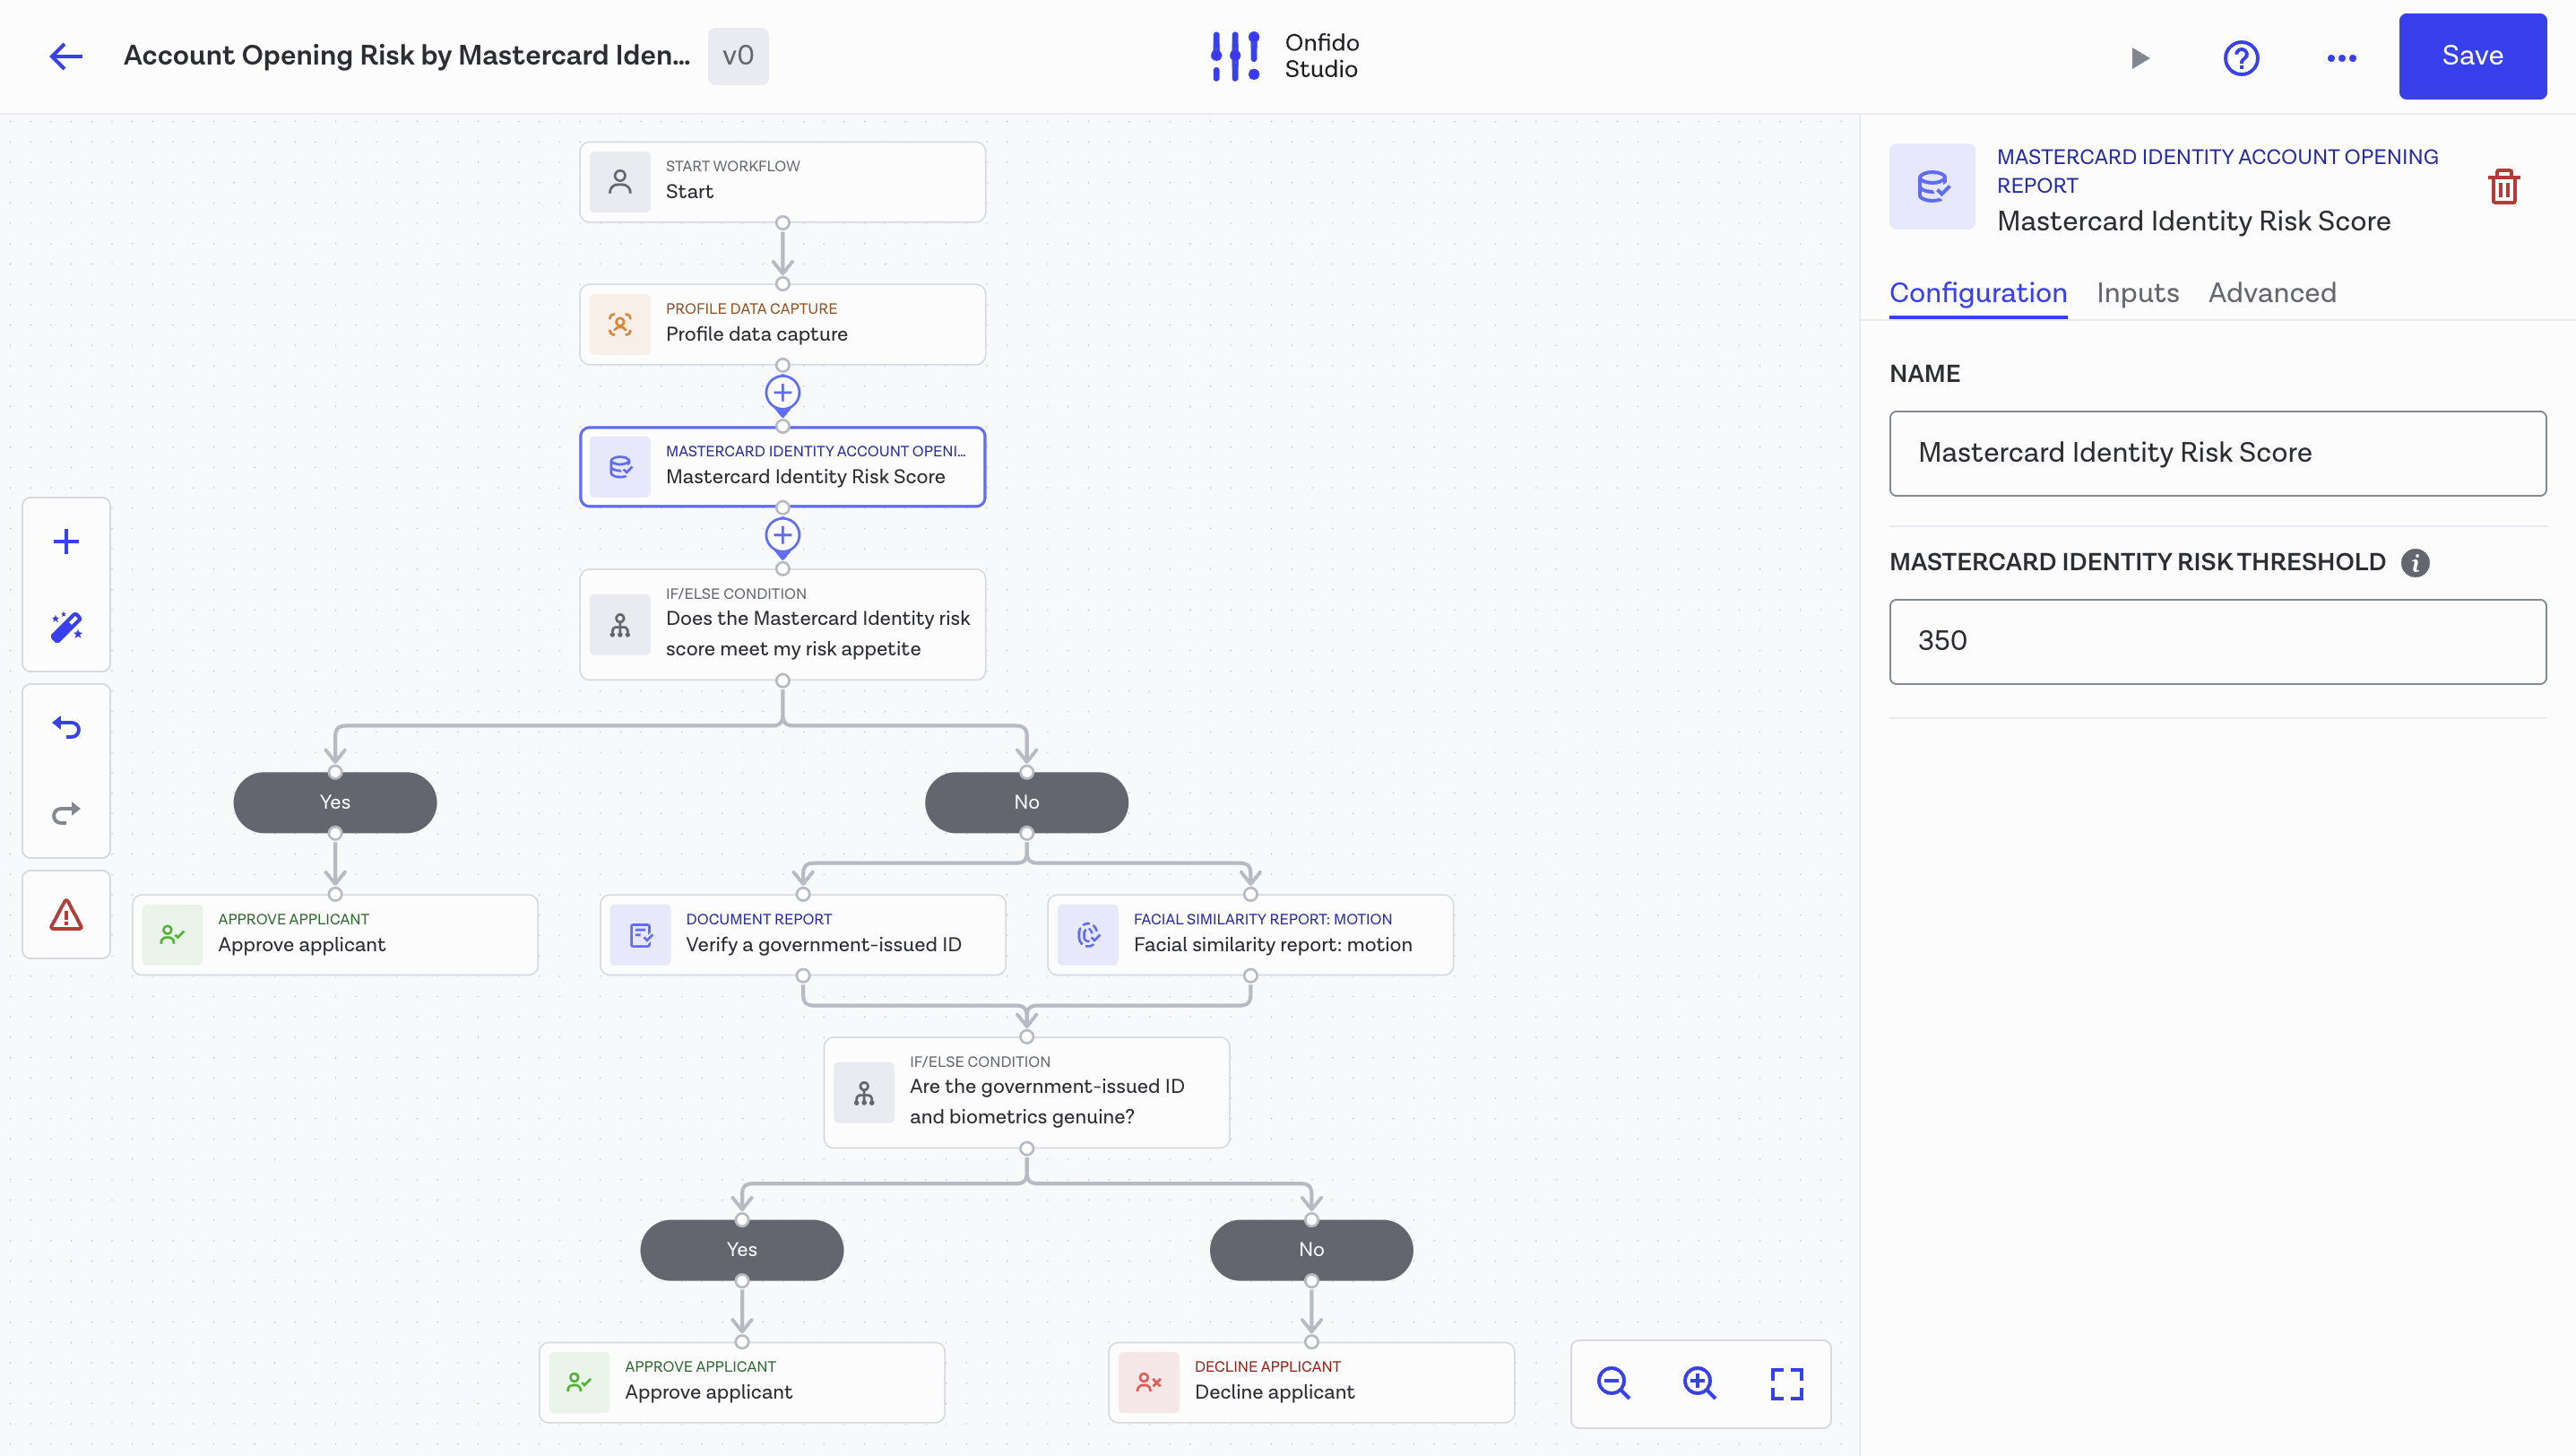Viewport: 2576px width, 1456px height.
Task: Select the Yes branch under biometrics condition
Action: (x=741, y=1250)
